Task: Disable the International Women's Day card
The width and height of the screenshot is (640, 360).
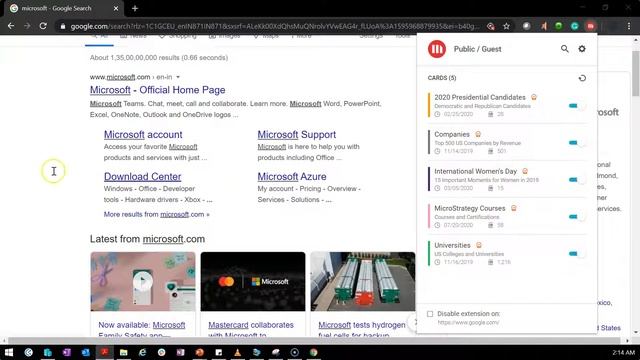Action: point(576,180)
